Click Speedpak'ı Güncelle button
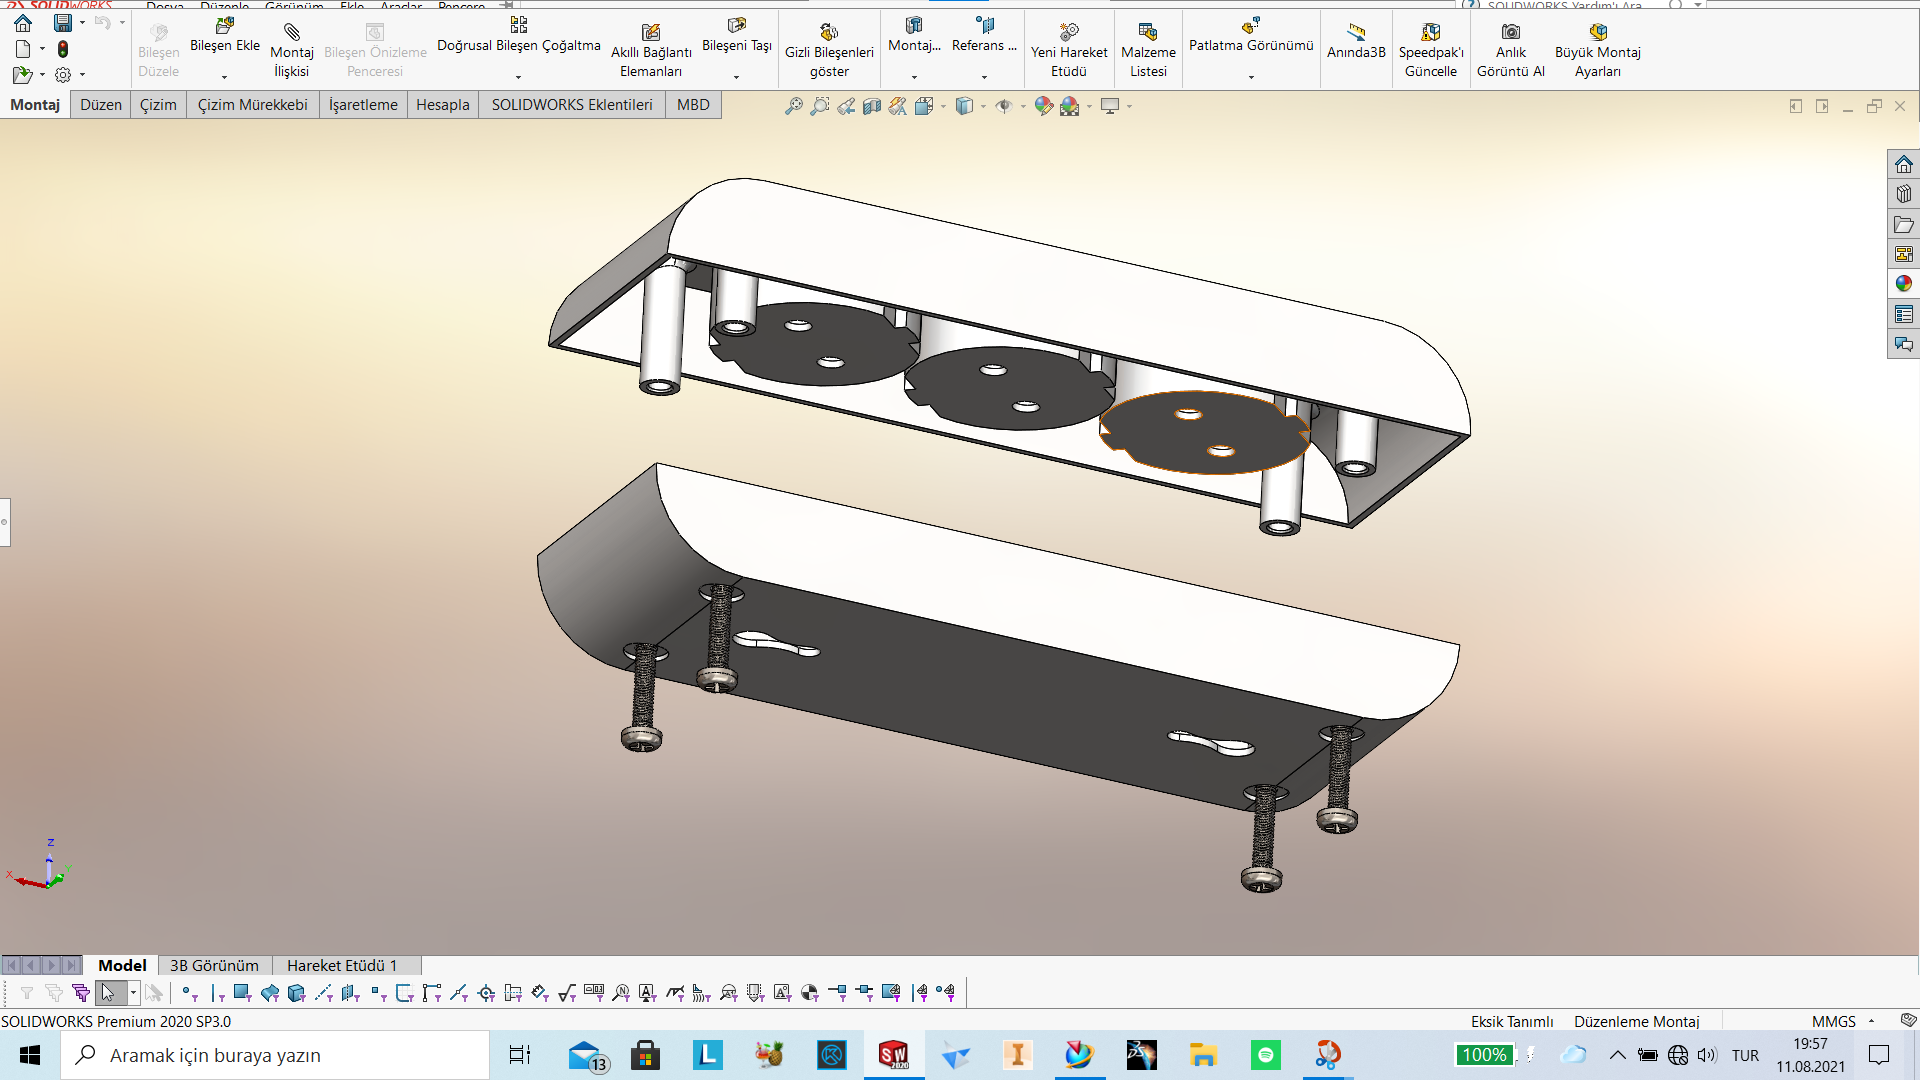The image size is (1920, 1080). [x=1430, y=50]
